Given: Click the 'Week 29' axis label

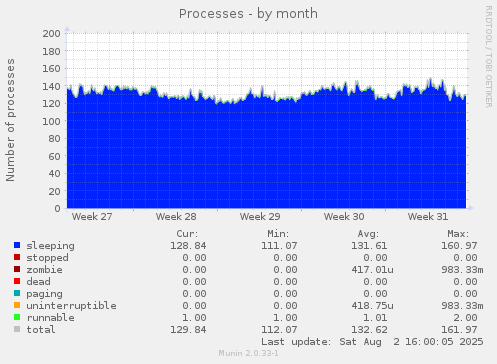Looking at the screenshot, I should (x=260, y=217).
